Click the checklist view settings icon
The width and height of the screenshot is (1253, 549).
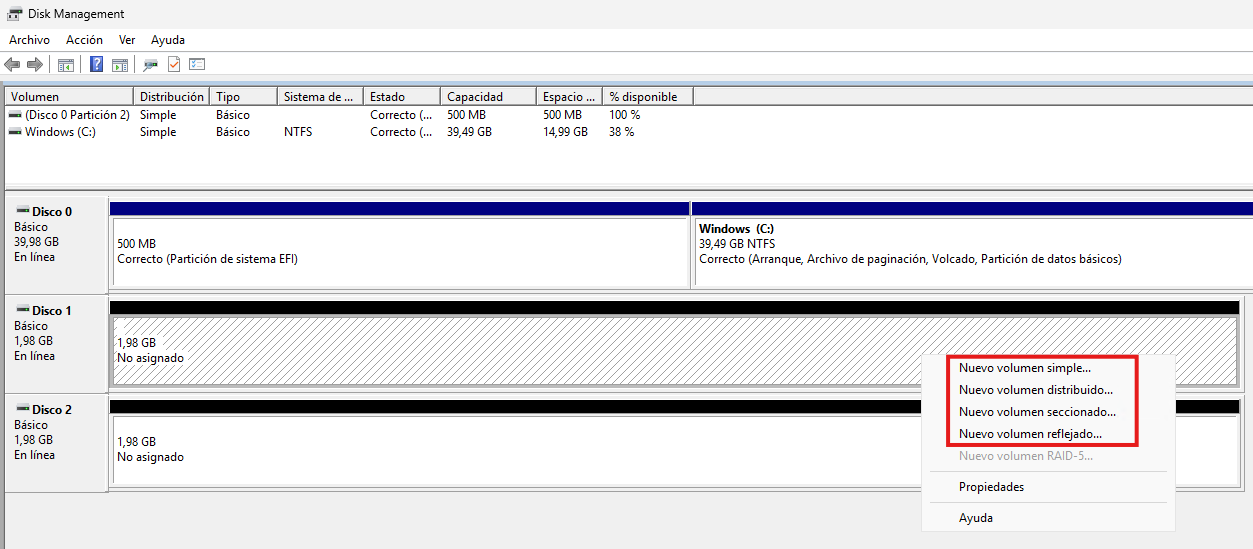(x=197, y=65)
